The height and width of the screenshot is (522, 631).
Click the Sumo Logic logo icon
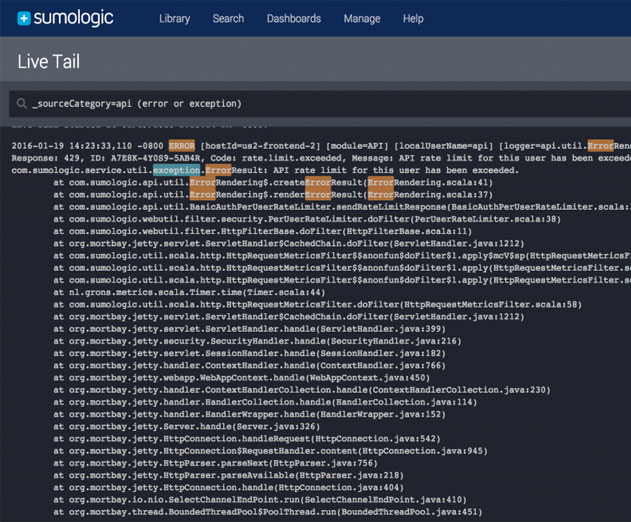point(24,19)
